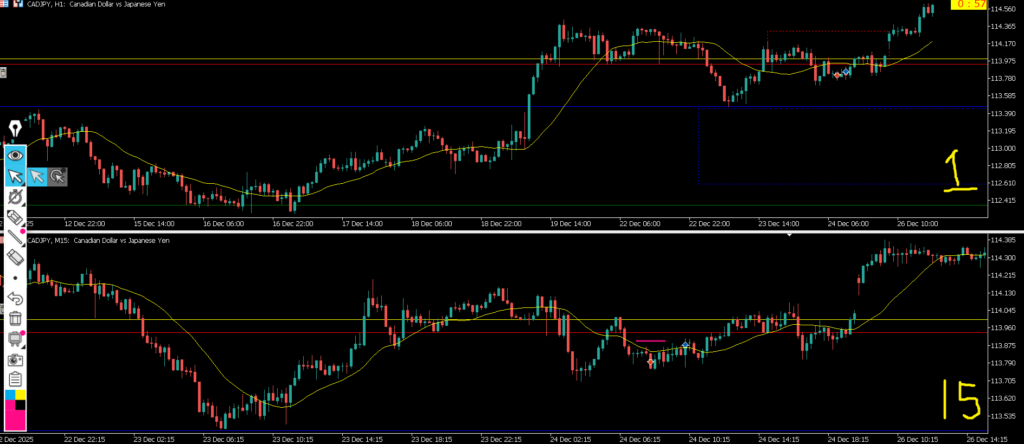
Task: Pick the cyan color swatch
Action: pyautogui.click(x=10, y=395)
